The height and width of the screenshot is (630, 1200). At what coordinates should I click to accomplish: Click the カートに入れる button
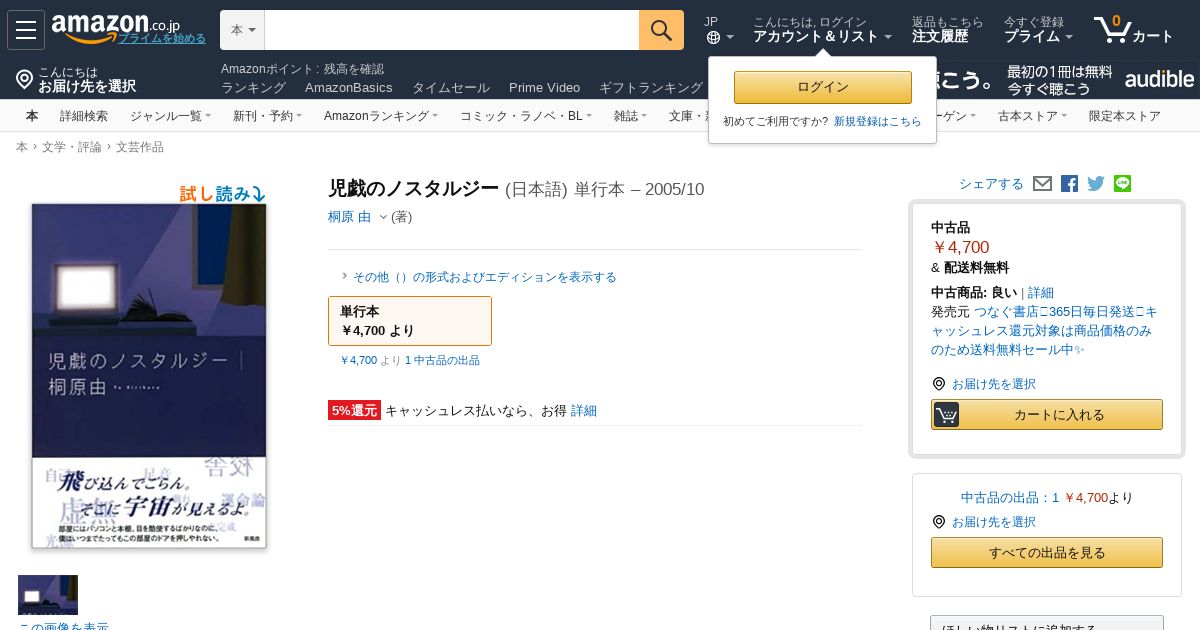click(1047, 415)
